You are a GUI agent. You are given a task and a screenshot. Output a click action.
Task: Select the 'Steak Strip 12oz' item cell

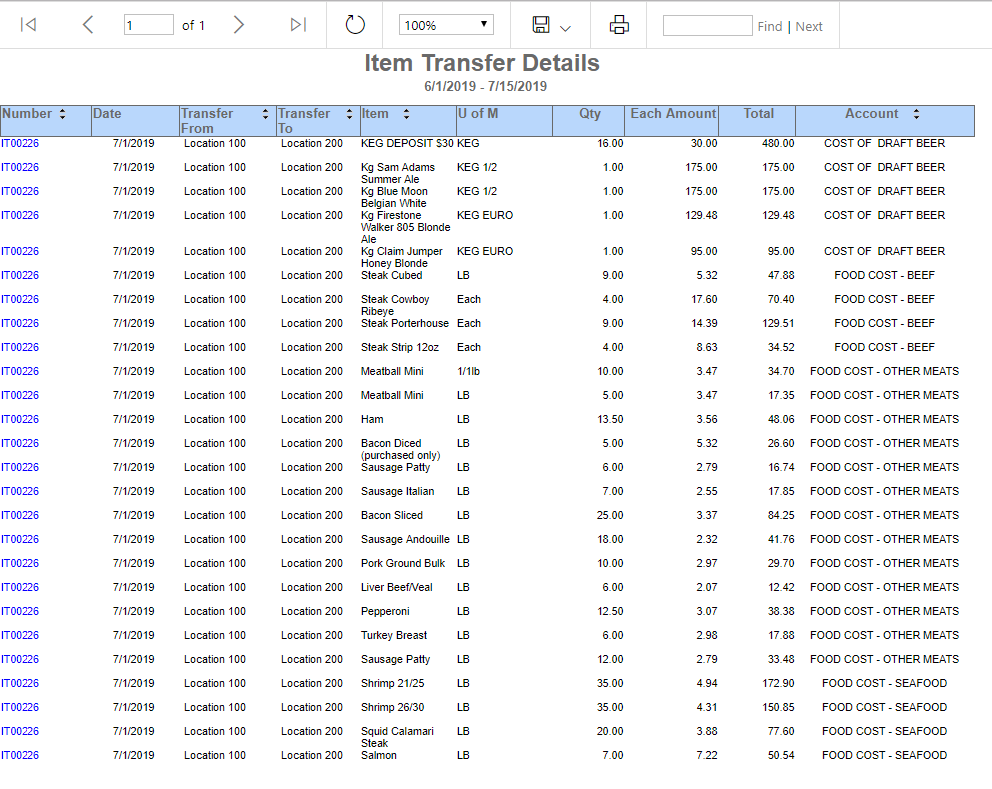[x=400, y=347]
